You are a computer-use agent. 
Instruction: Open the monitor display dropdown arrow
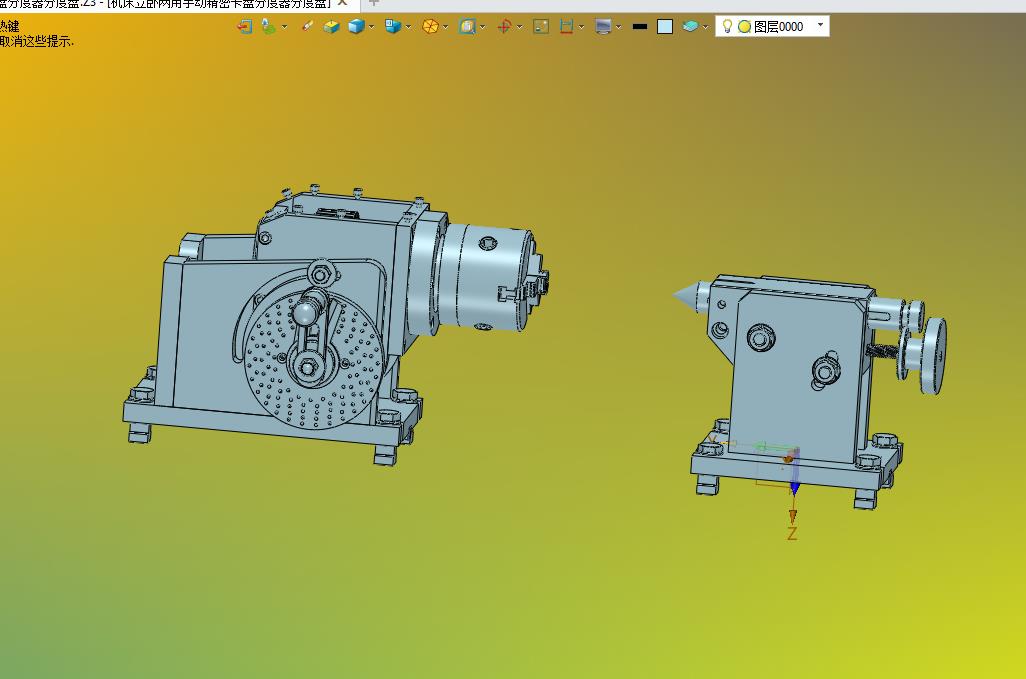(x=618, y=27)
